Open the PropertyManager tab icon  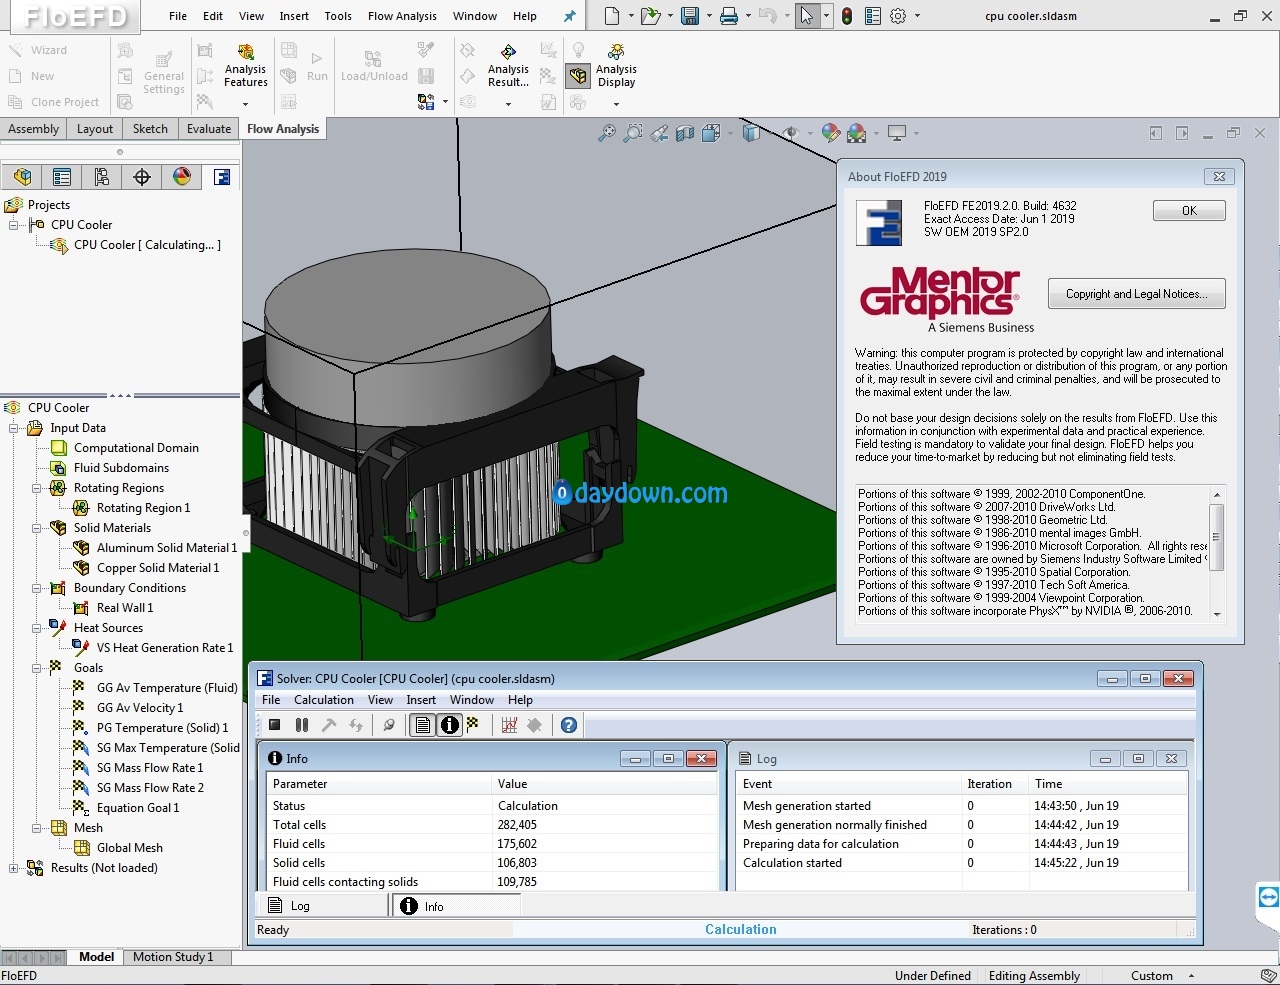coord(62,177)
